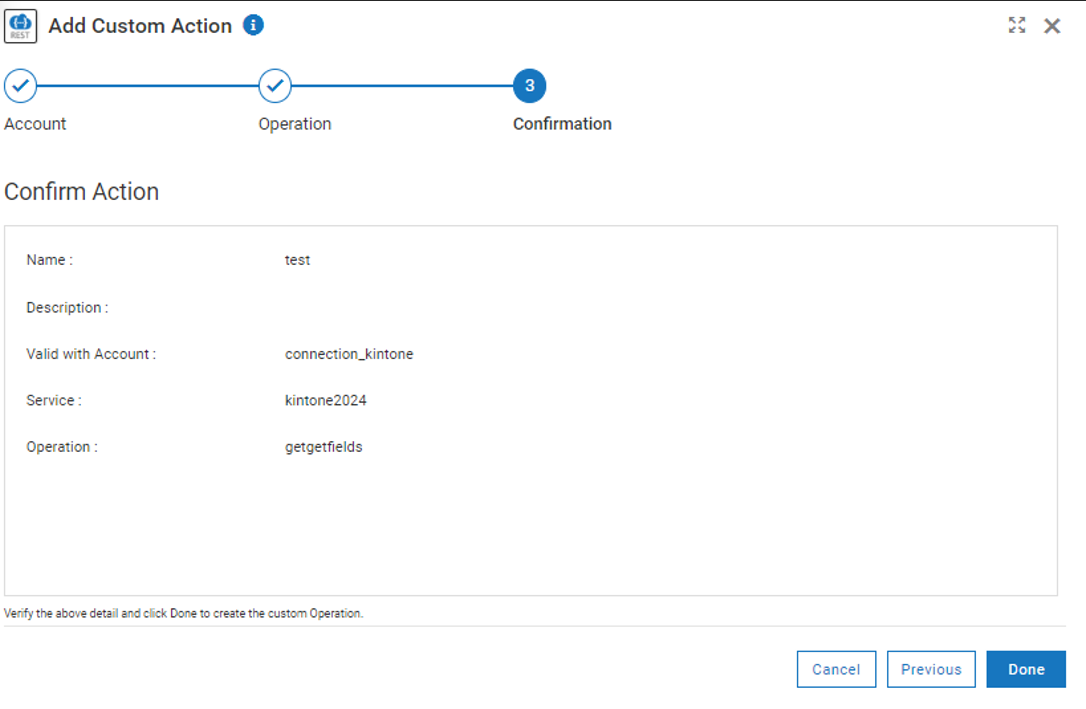Click the REST connector icon in header
1086x709 pixels.
[20, 27]
